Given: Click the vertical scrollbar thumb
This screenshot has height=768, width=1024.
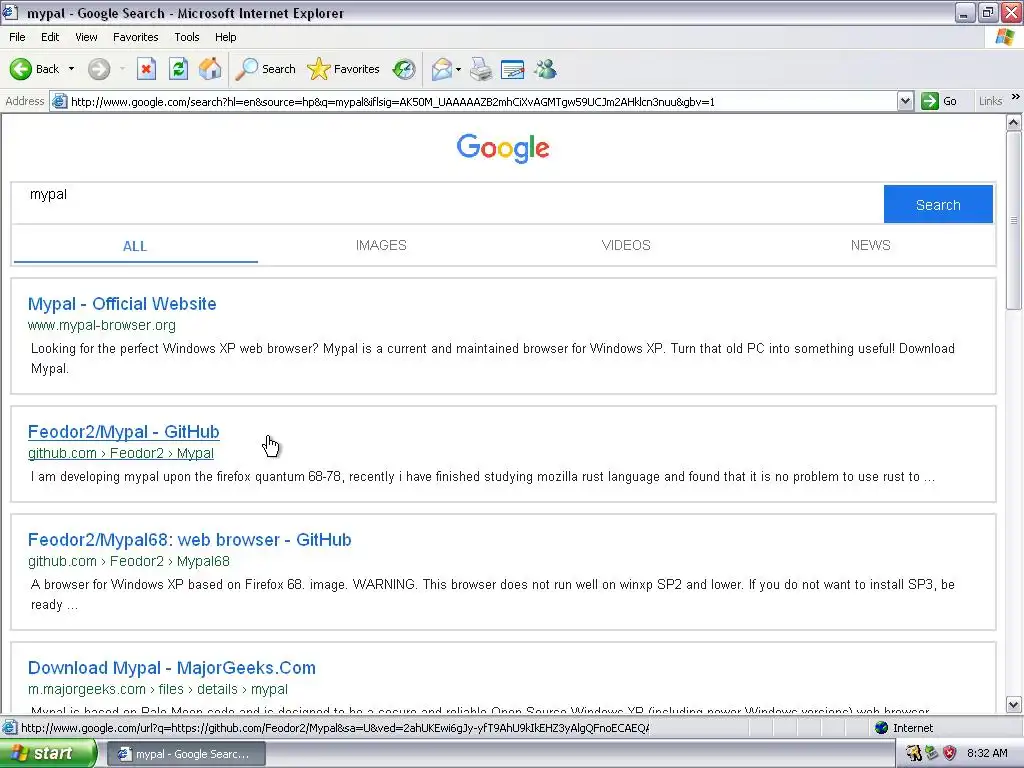Looking at the screenshot, I should (1014, 220).
